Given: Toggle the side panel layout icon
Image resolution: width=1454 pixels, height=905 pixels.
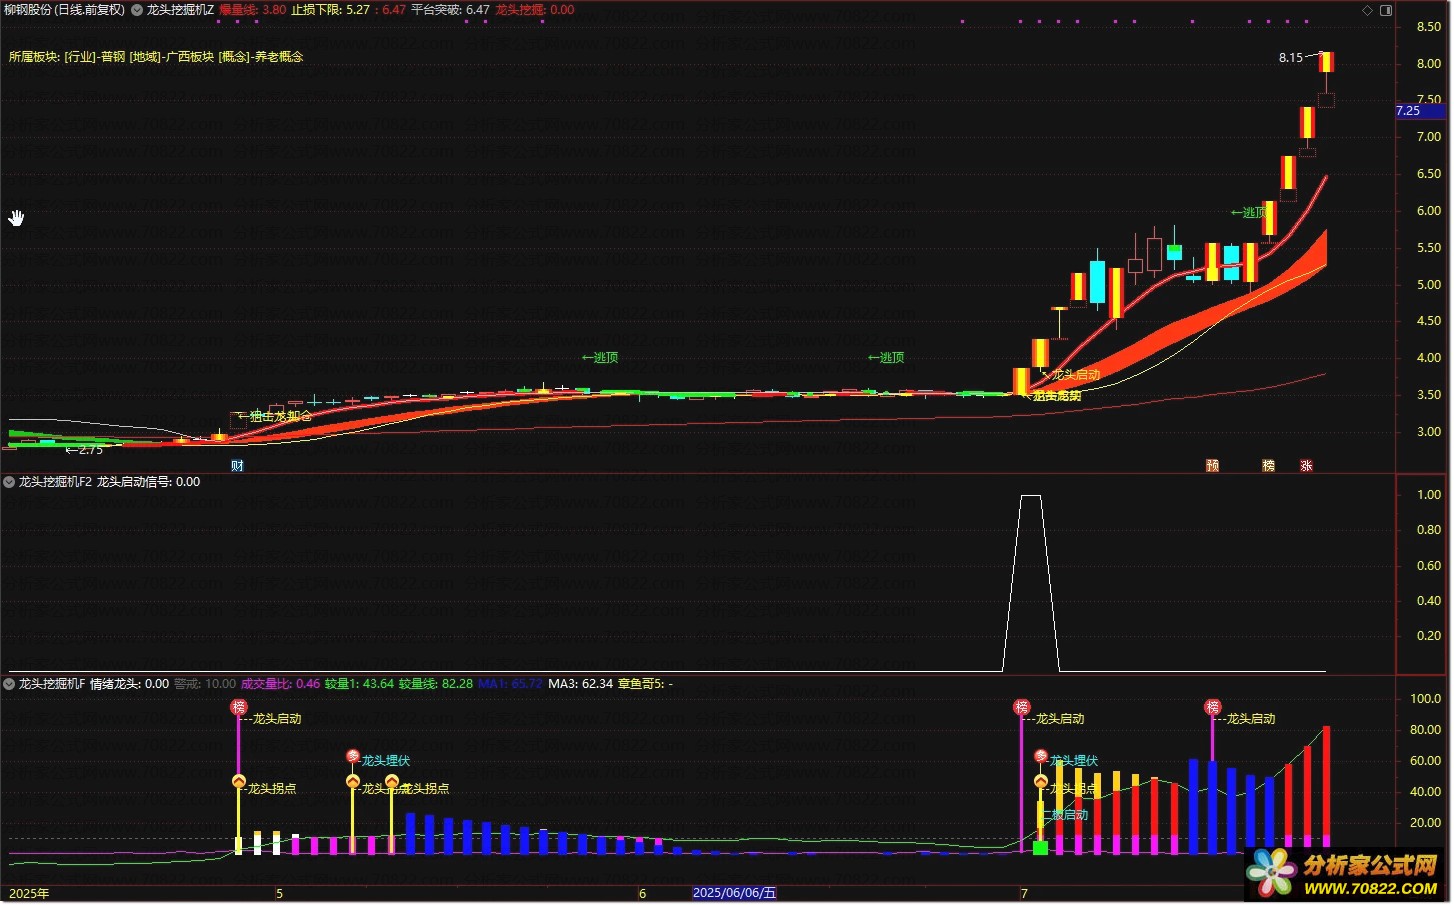Looking at the screenshot, I should coord(1386,10).
